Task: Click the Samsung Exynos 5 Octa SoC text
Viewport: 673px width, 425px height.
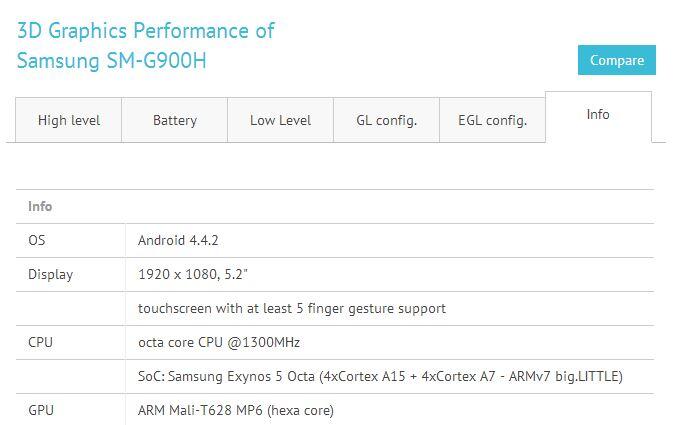Action: pos(380,376)
